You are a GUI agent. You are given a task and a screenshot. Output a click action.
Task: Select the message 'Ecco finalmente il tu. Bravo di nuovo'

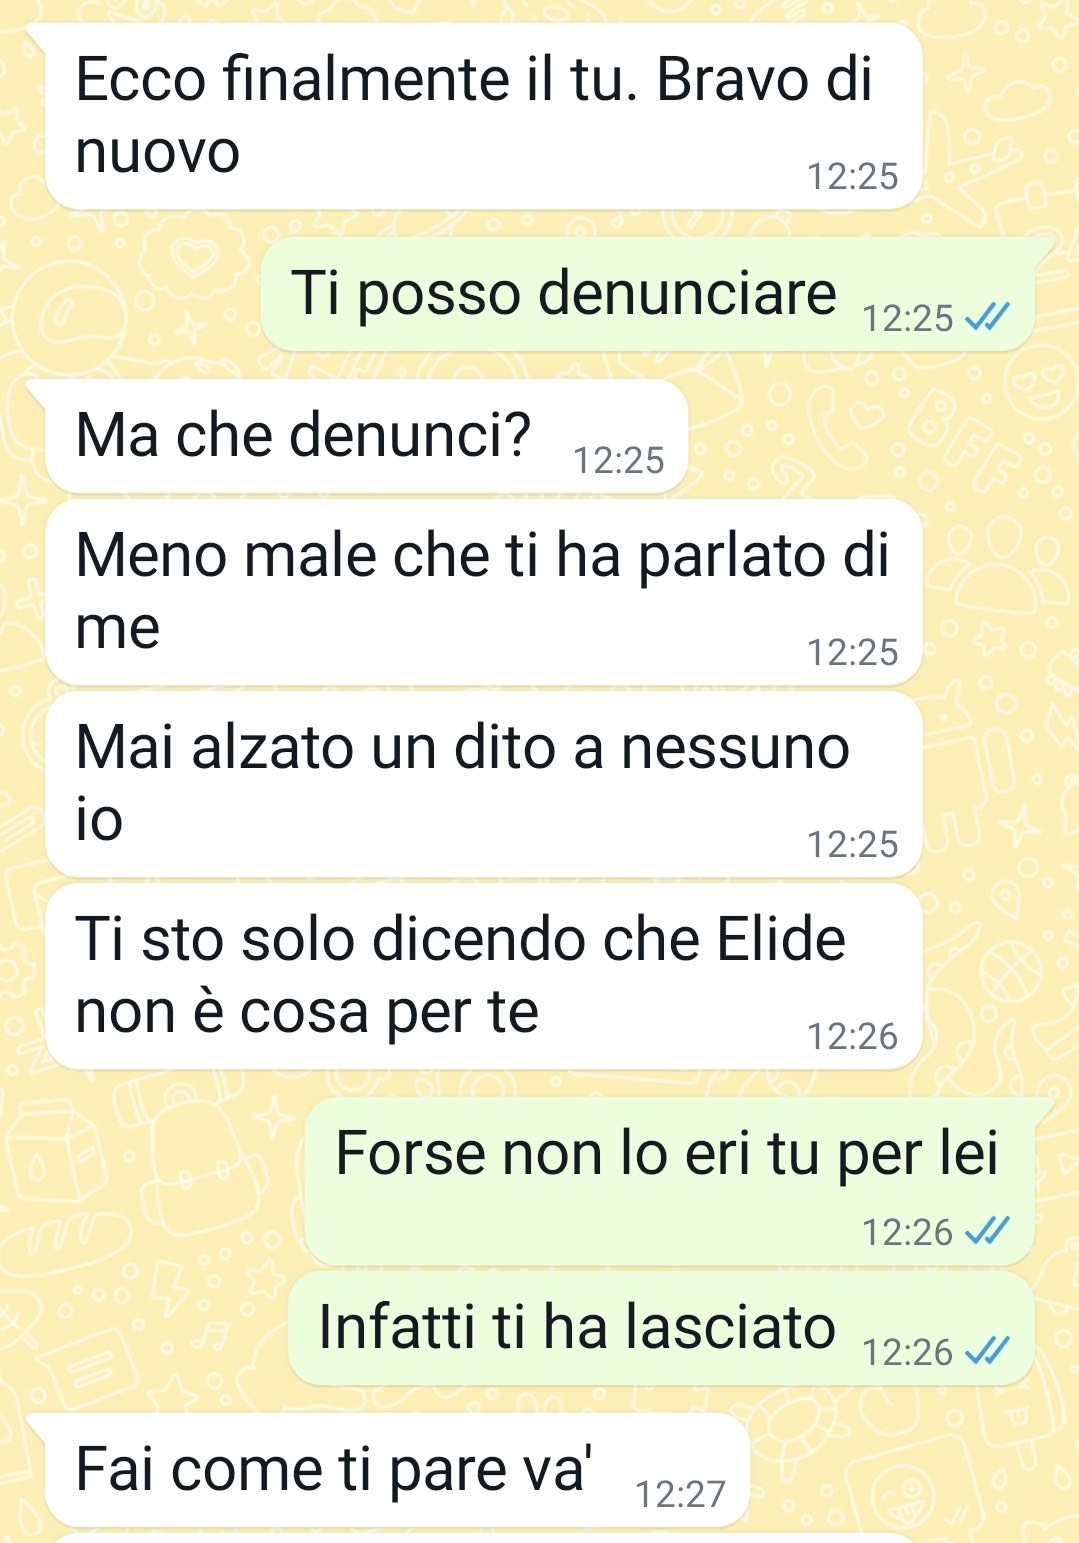(483, 116)
